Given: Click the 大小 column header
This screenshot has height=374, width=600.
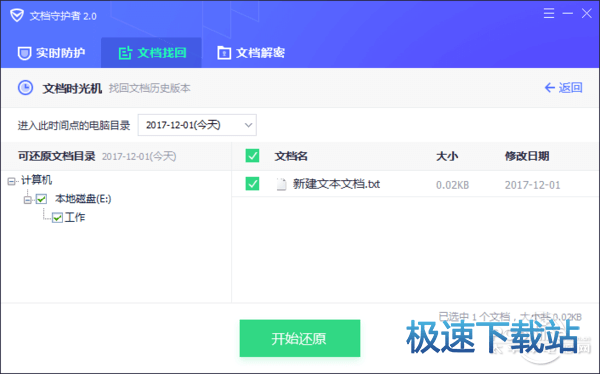Looking at the screenshot, I should click(447, 156).
